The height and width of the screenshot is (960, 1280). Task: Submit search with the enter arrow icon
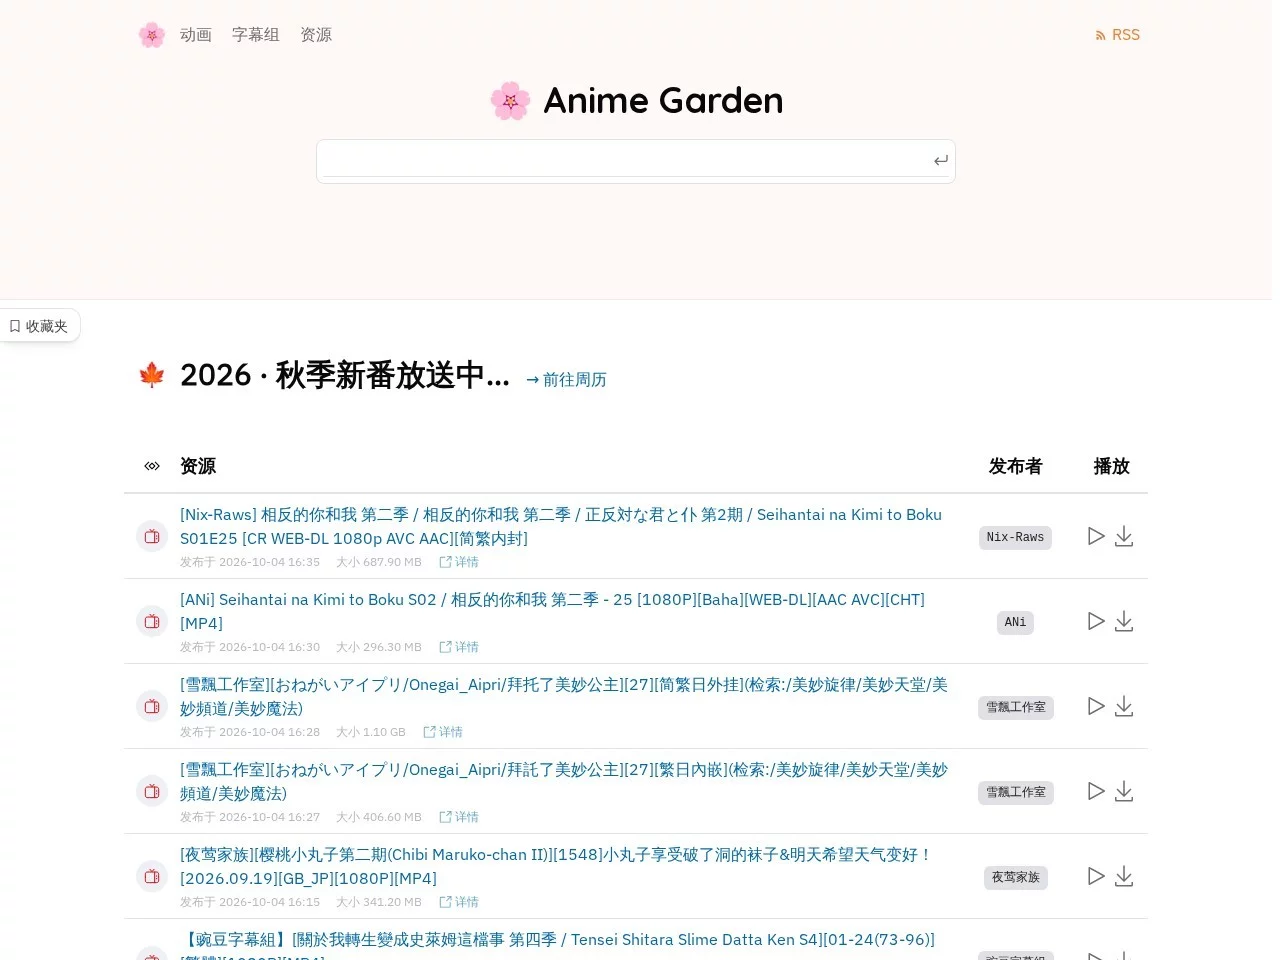(x=941, y=161)
